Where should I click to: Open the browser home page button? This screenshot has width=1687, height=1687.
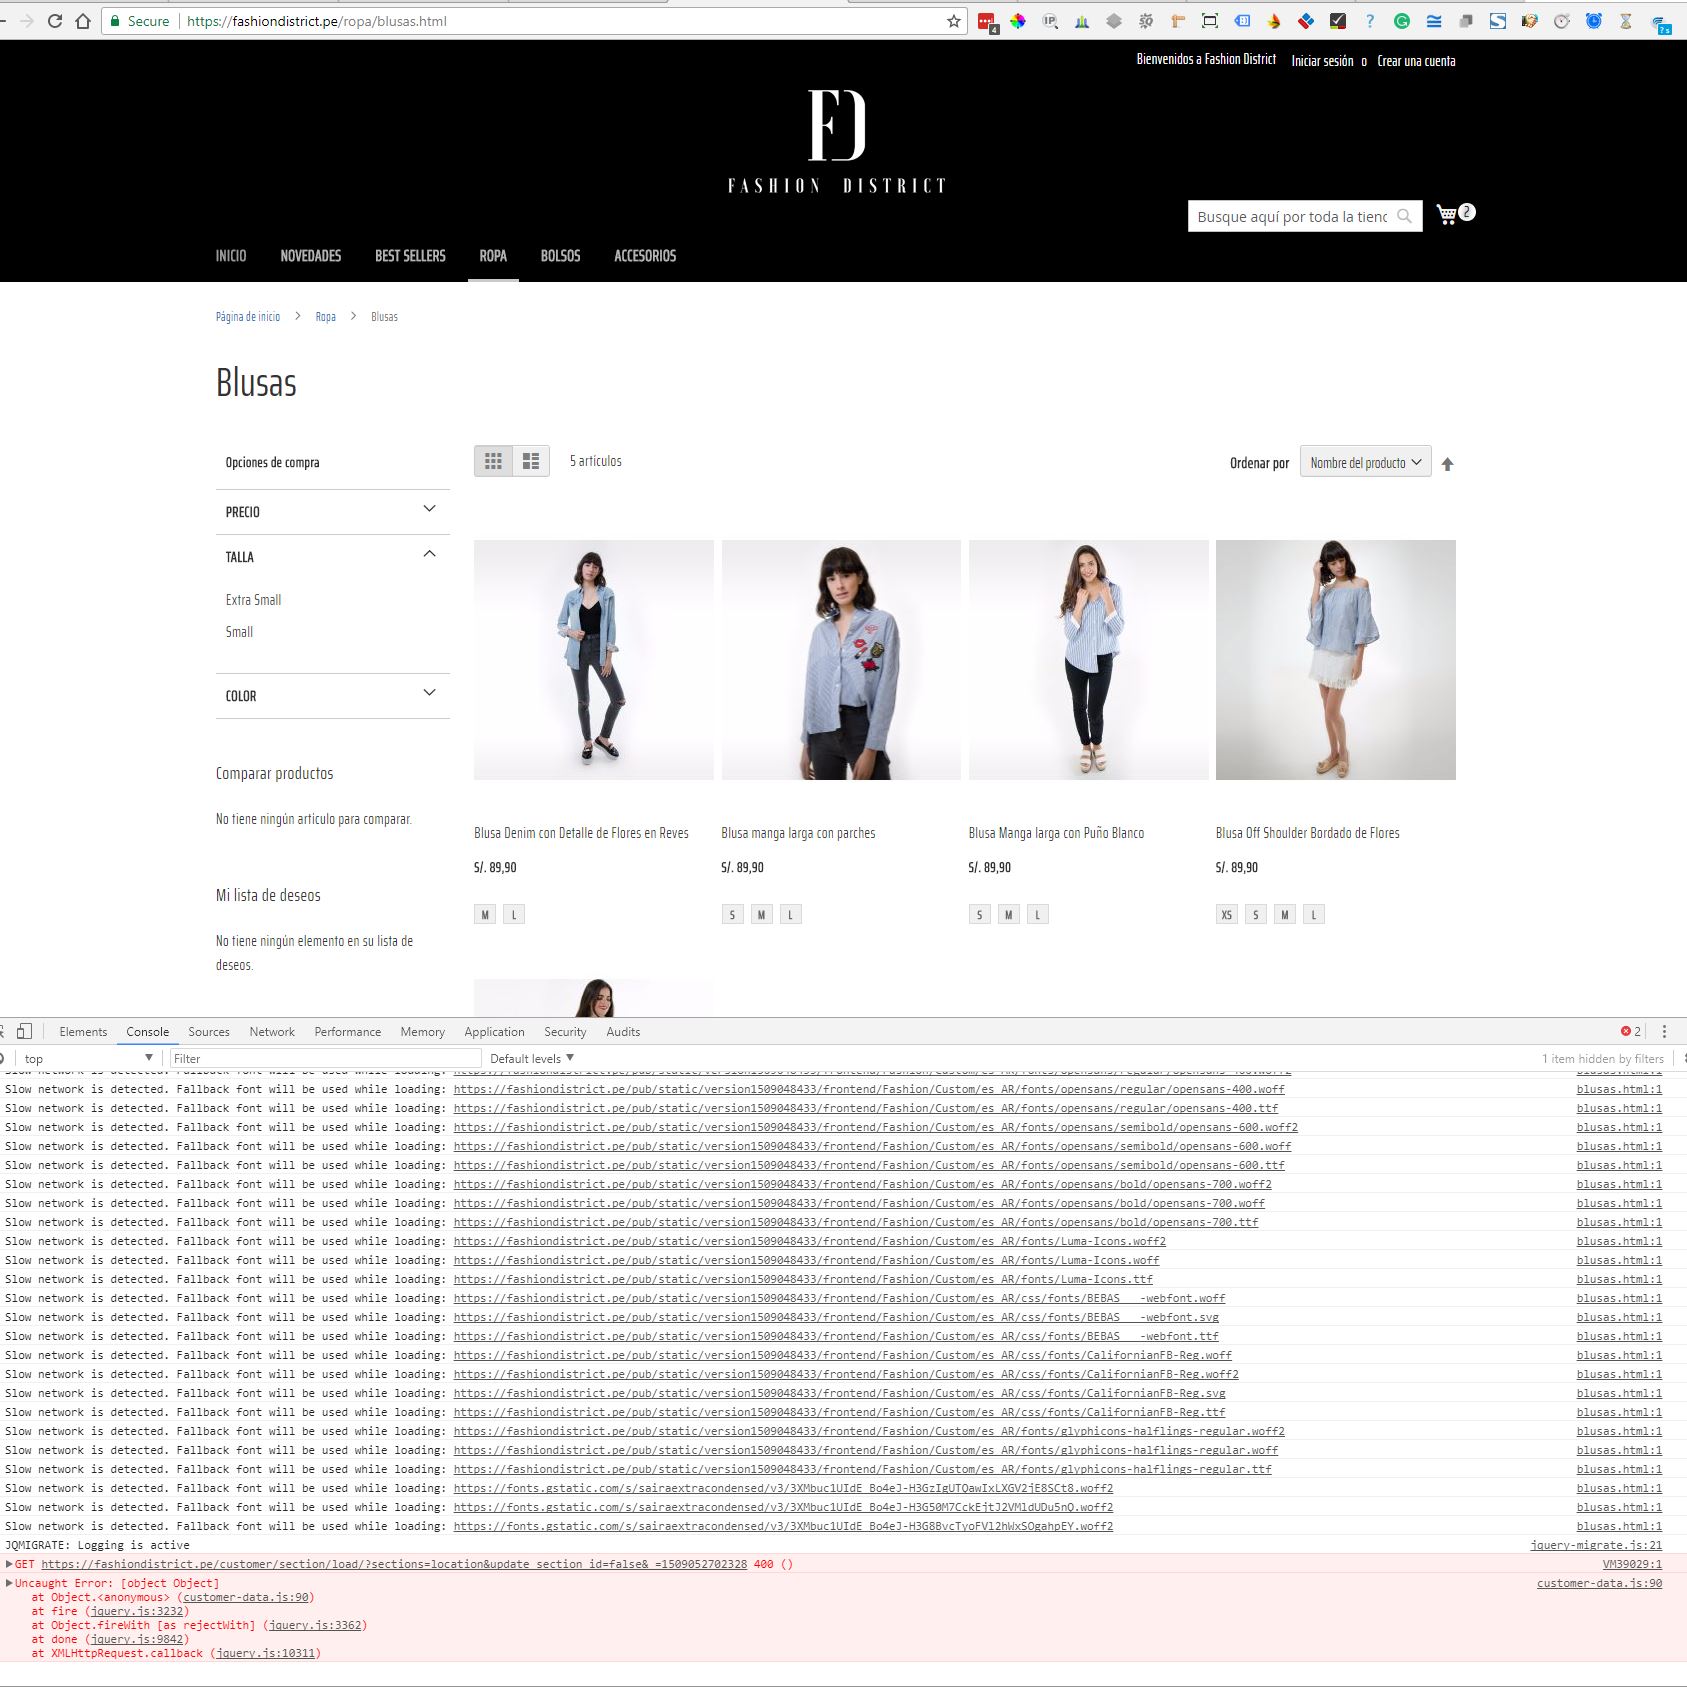83,21
